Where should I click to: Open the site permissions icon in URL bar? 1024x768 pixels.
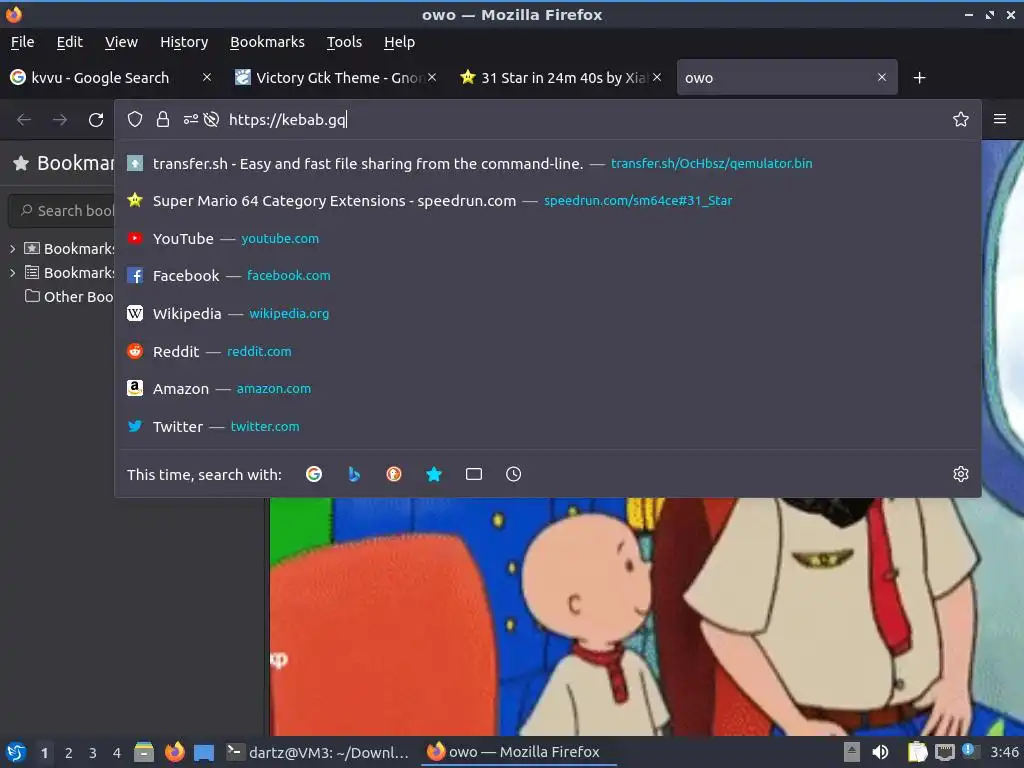pos(190,120)
